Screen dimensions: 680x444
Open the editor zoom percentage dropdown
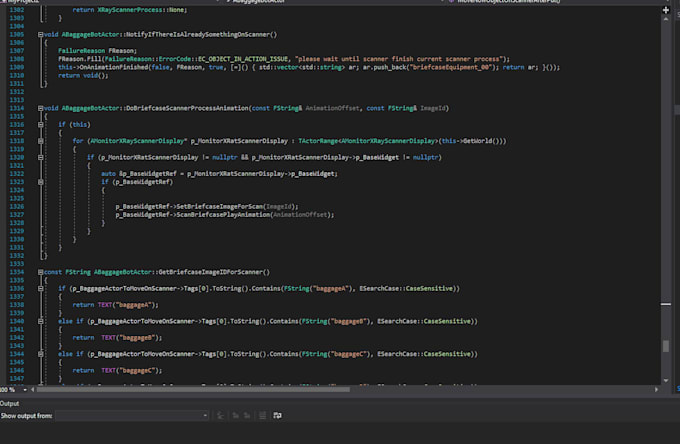tap(25, 390)
